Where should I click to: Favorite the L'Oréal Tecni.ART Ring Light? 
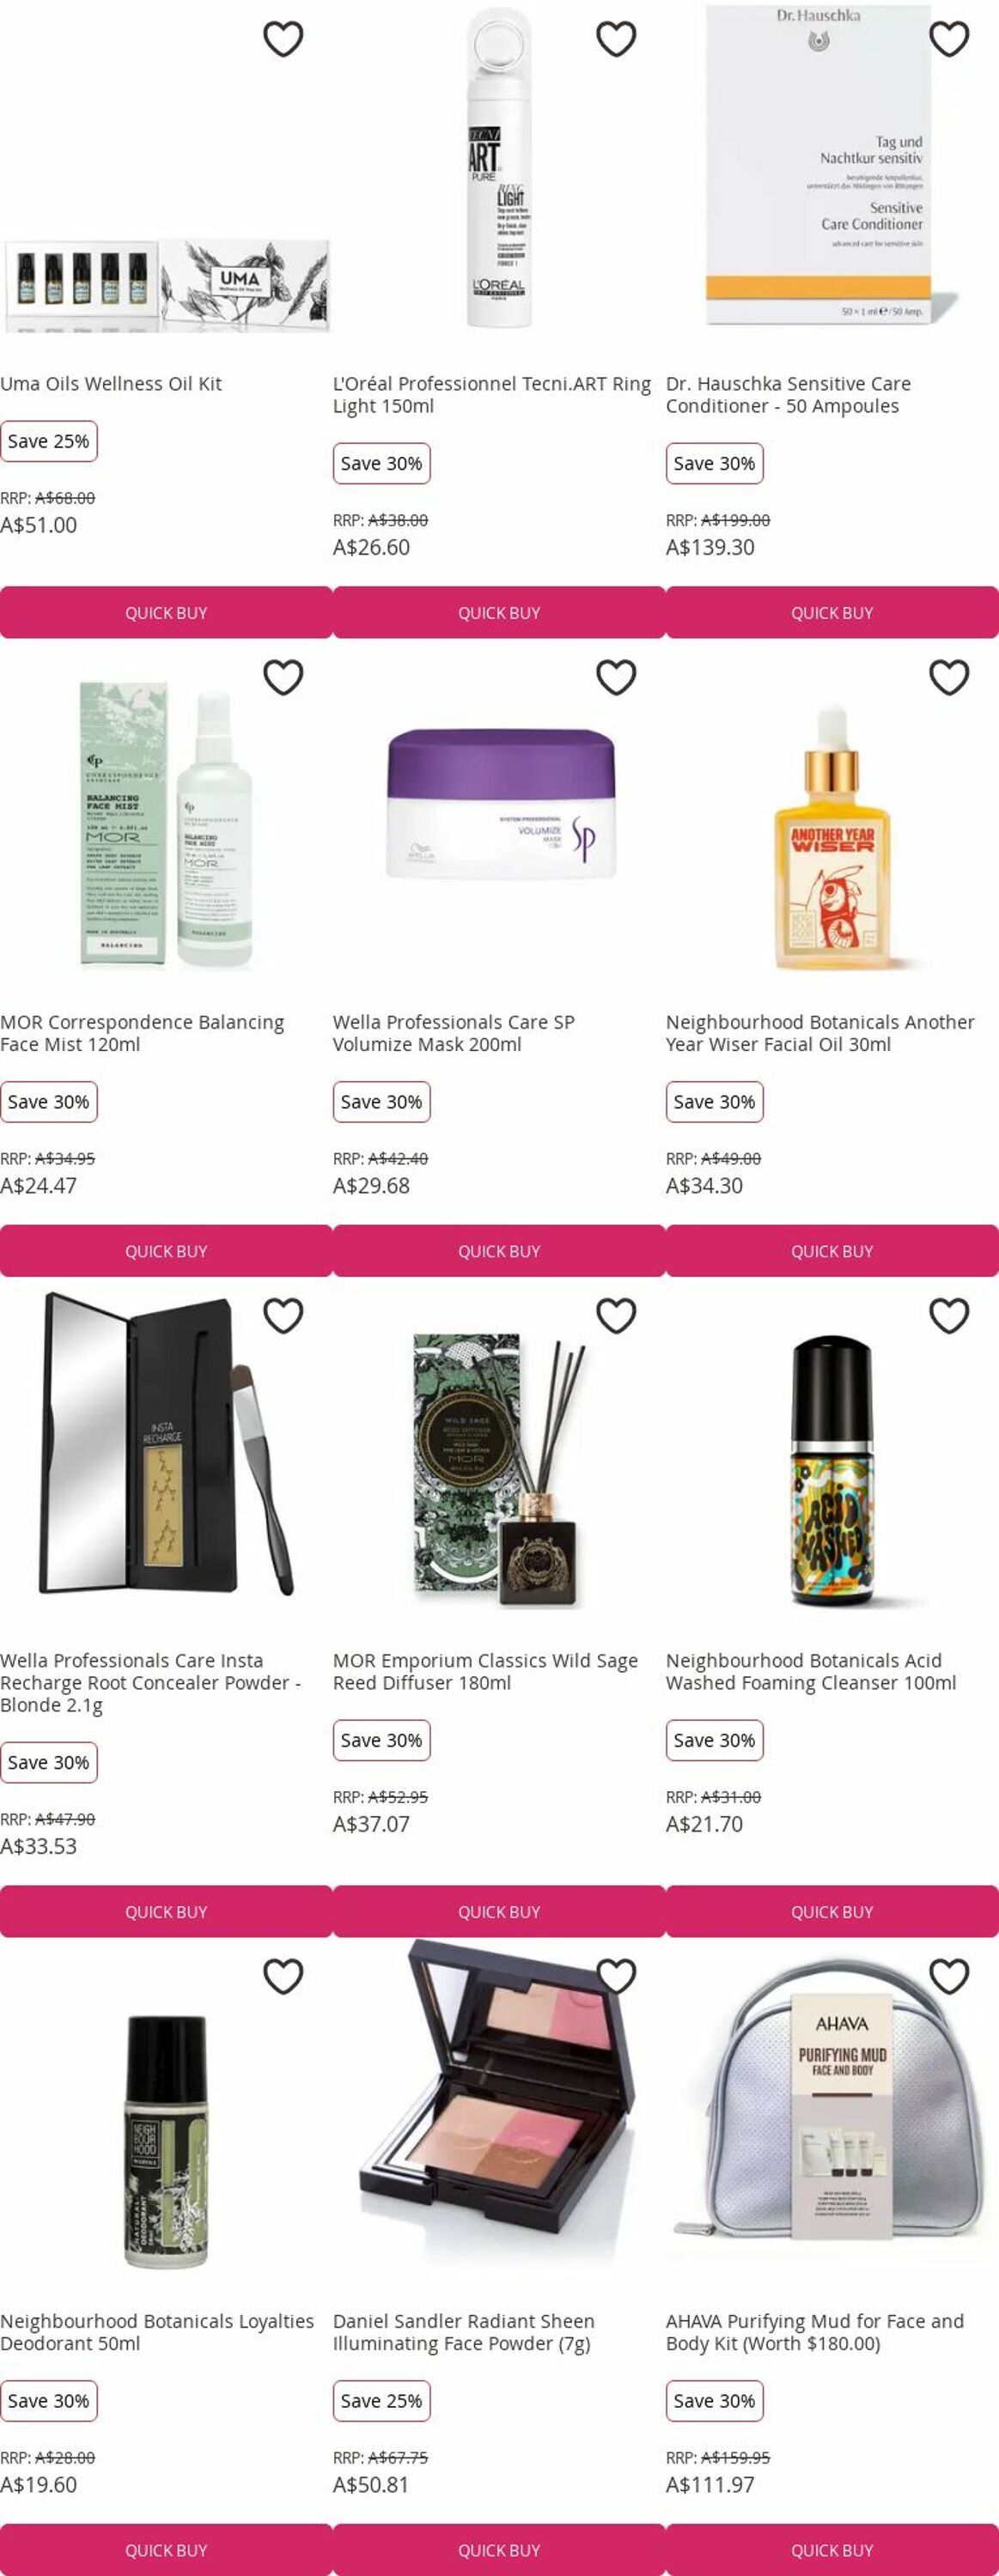coord(616,39)
